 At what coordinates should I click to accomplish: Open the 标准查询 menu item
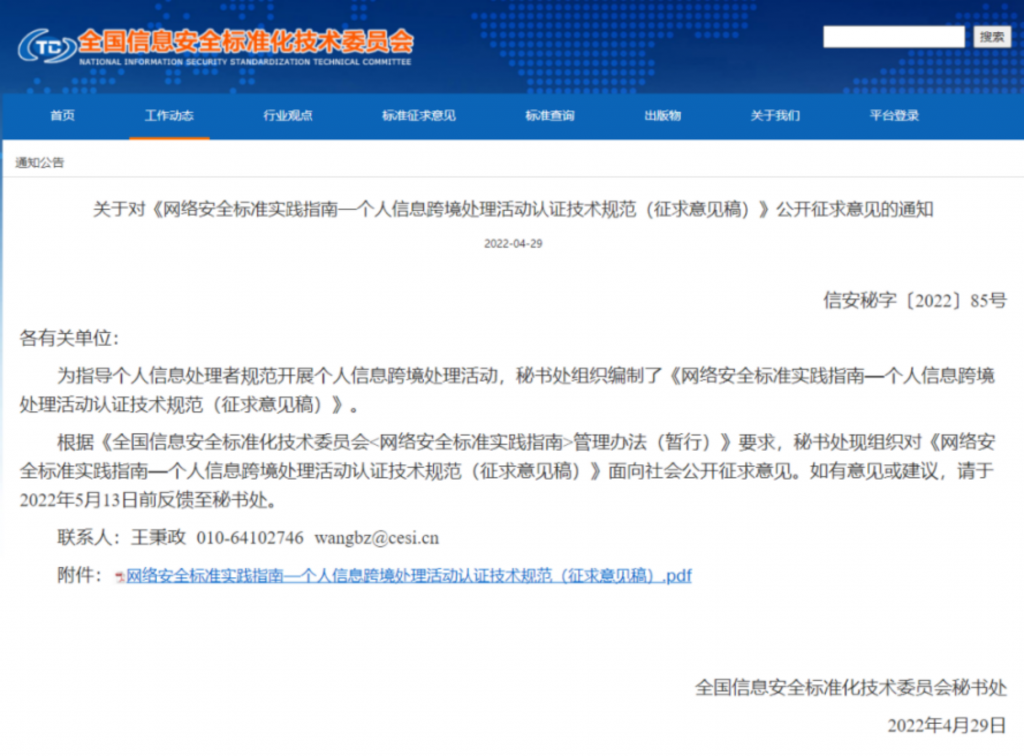(550, 116)
